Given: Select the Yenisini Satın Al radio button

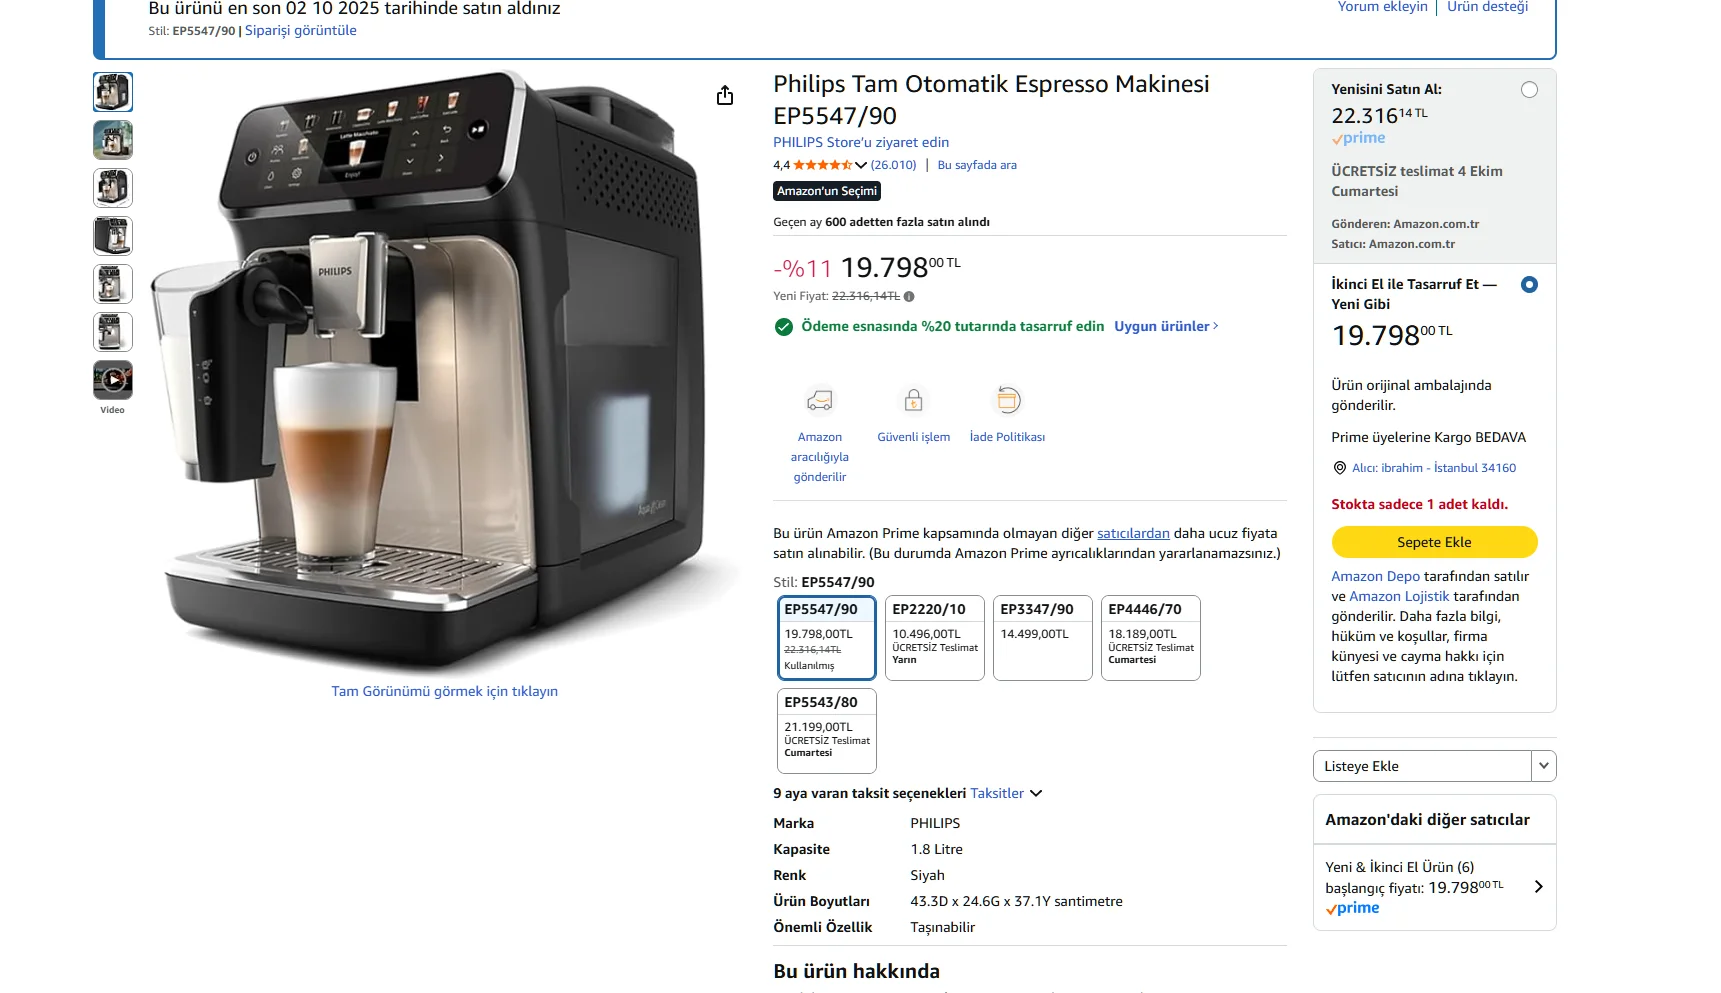Looking at the screenshot, I should tap(1529, 90).
